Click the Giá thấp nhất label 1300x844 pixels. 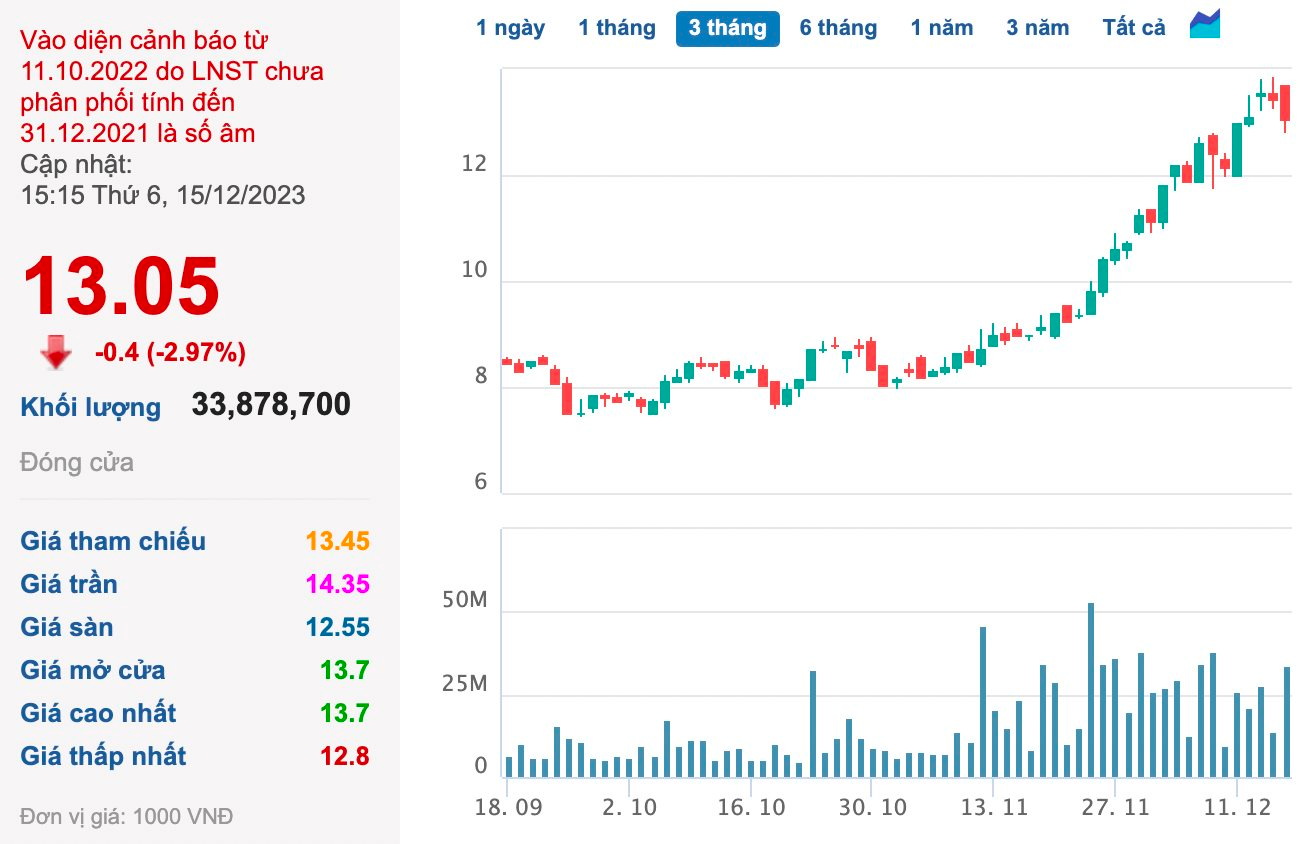[x=103, y=756]
